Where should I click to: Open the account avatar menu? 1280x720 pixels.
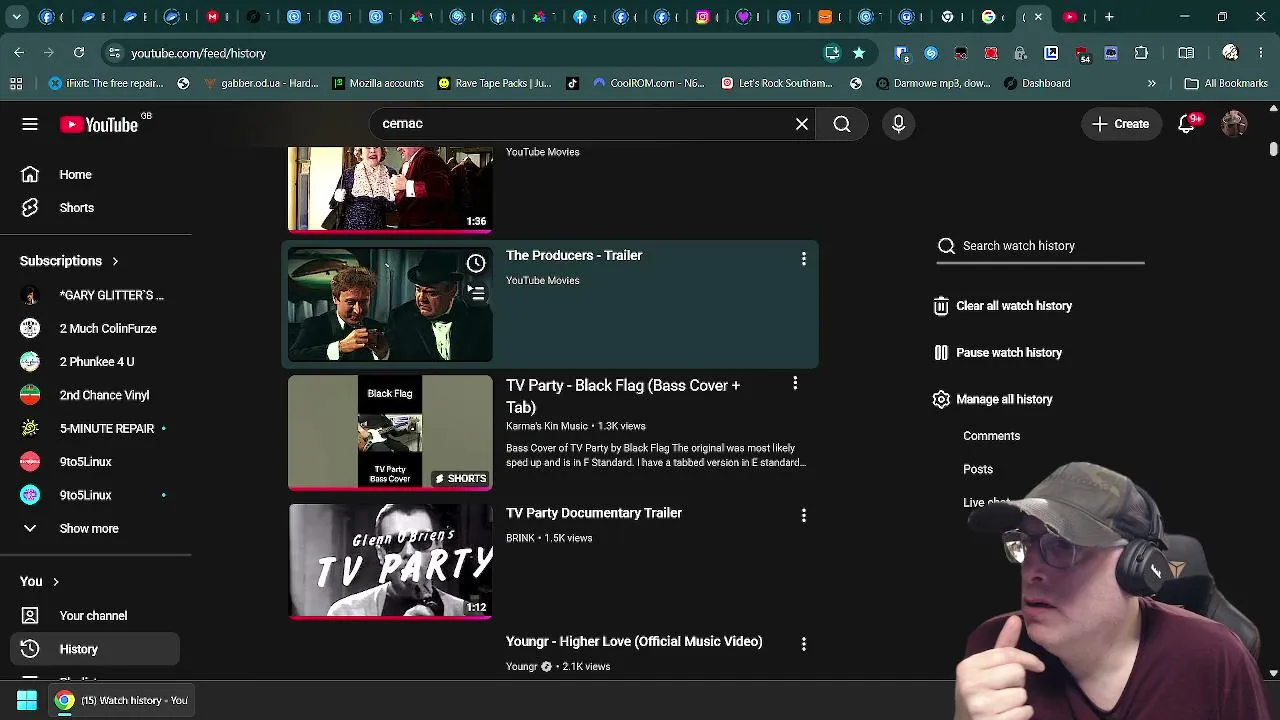click(x=1234, y=124)
